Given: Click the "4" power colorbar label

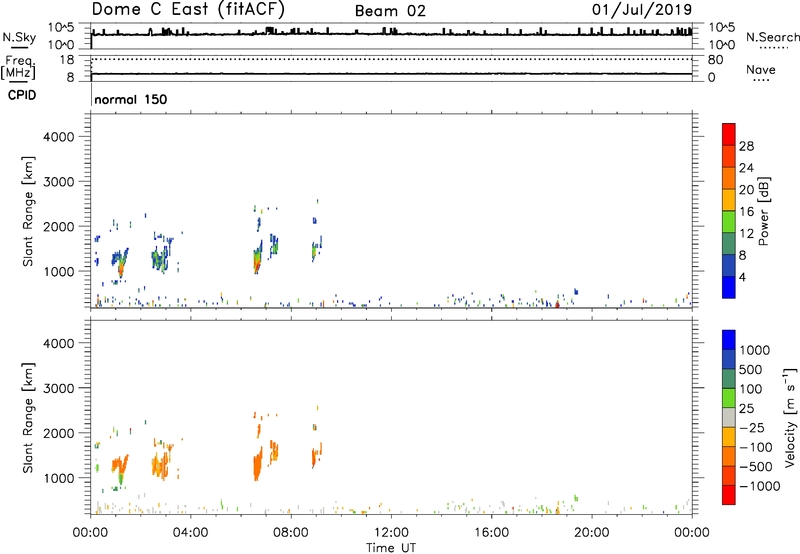Looking at the screenshot, I should (x=742, y=277).
